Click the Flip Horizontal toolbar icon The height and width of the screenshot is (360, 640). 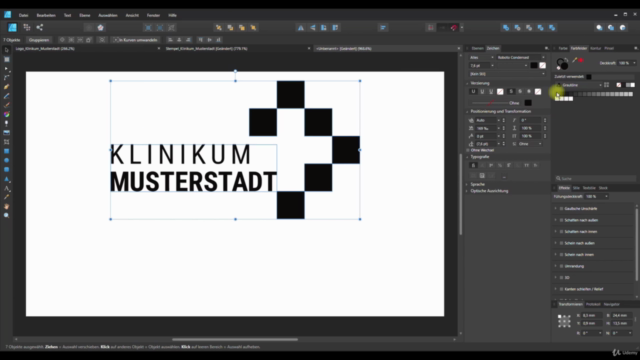click(x=301, y=28)
